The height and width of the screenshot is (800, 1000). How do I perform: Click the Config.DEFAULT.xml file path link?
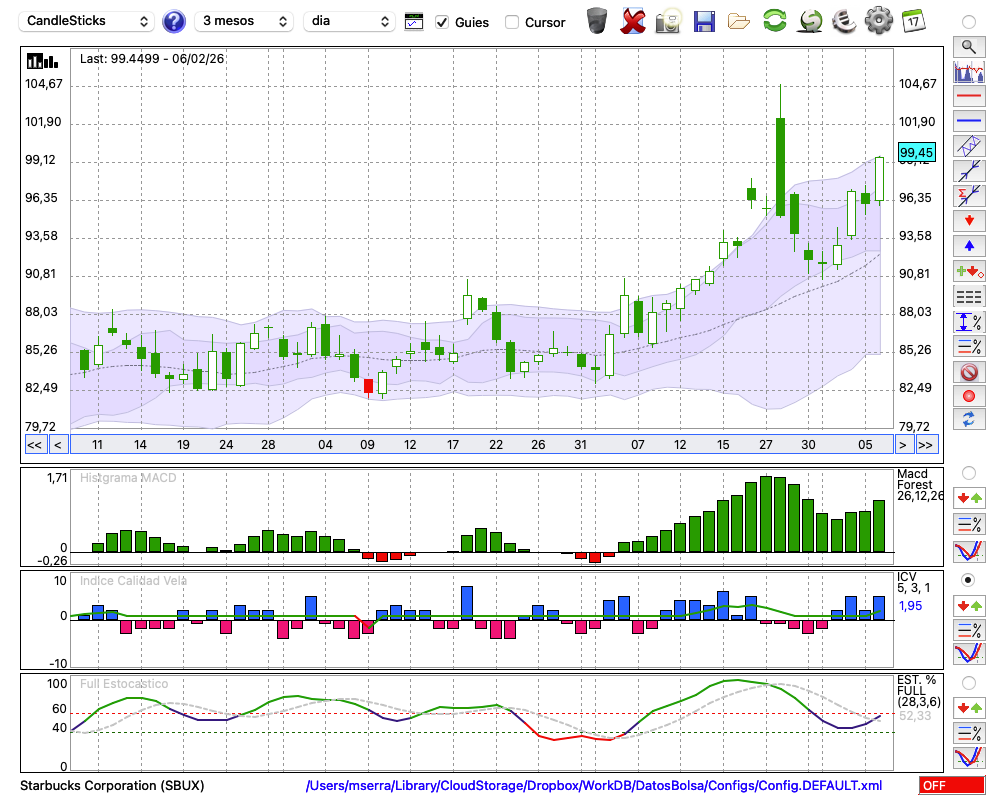[594, 786]
